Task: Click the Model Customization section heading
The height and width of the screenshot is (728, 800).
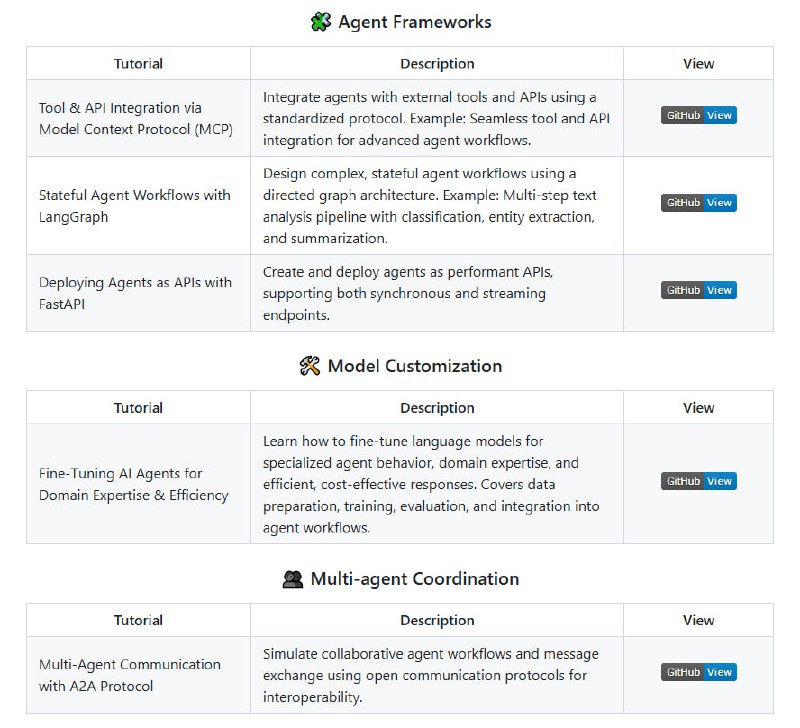Action: point(415,366)
